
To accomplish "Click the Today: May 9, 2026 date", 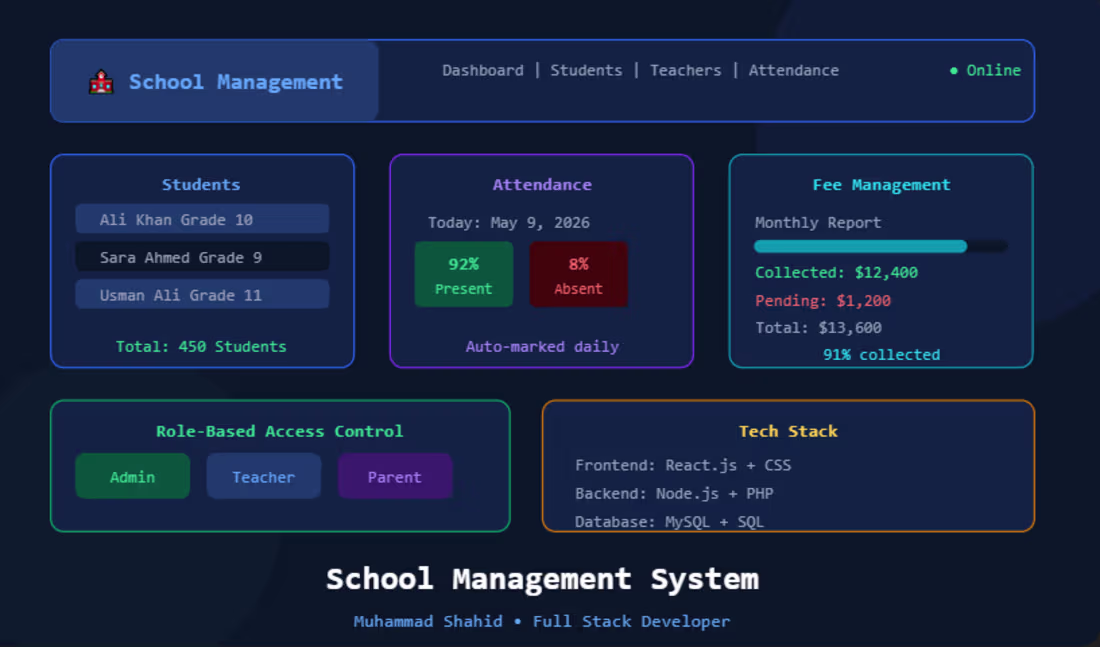I will coord(509,222).
